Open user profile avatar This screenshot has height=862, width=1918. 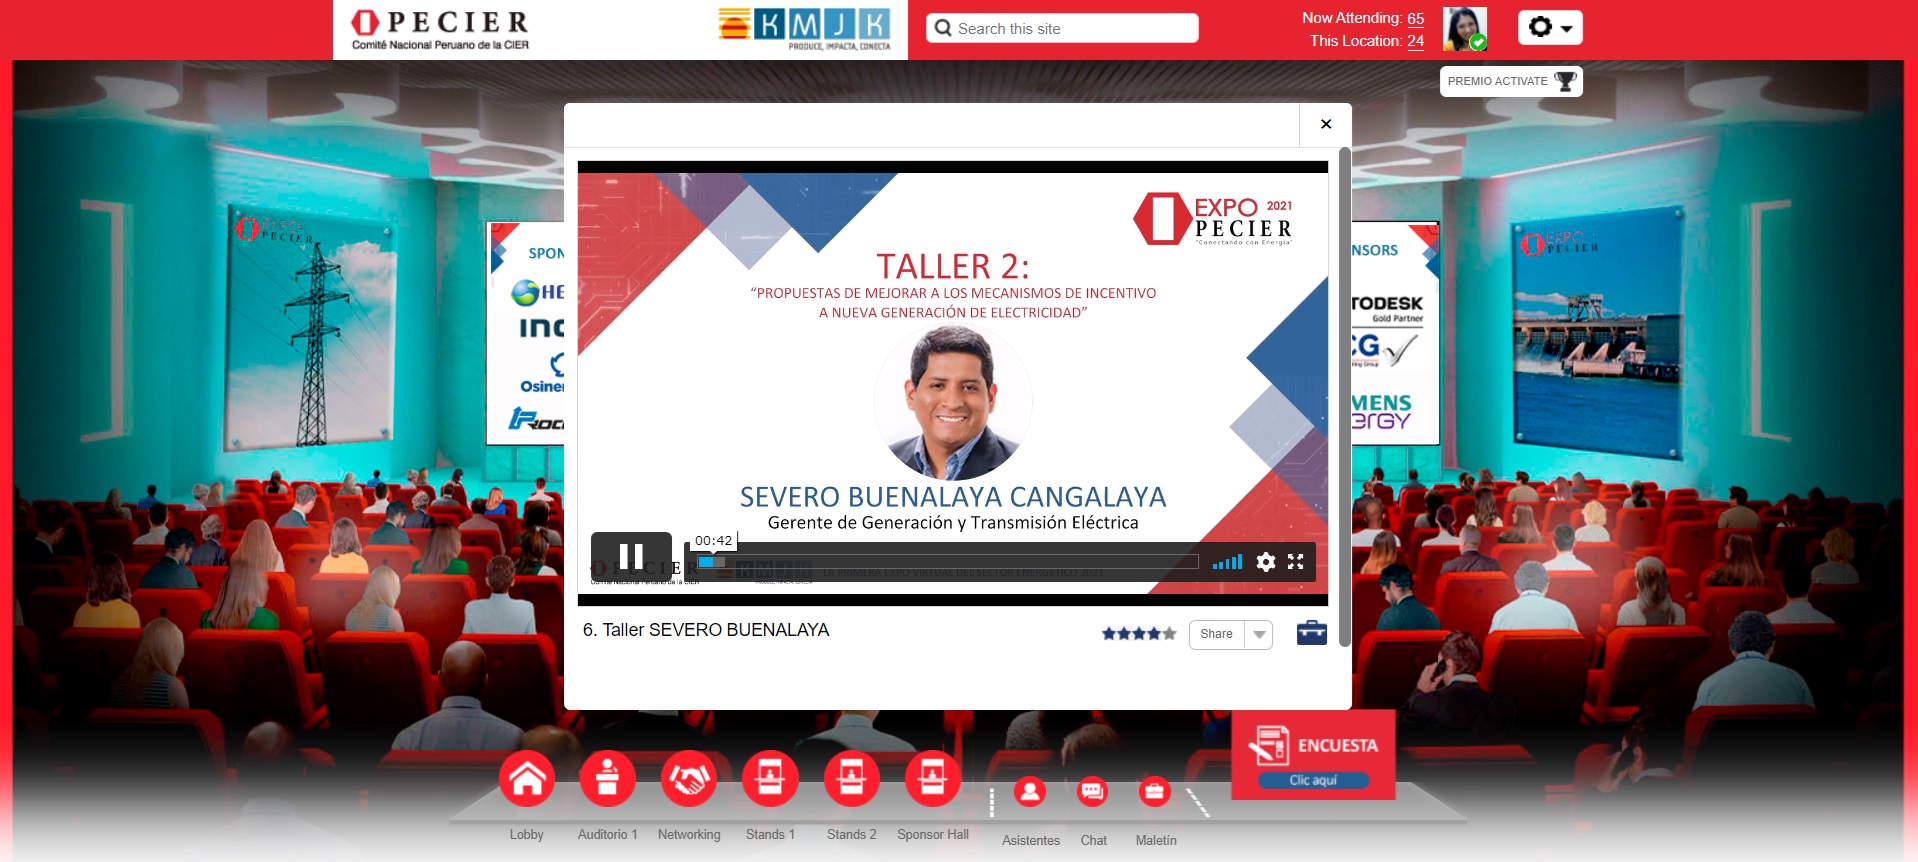point(1465,28)
